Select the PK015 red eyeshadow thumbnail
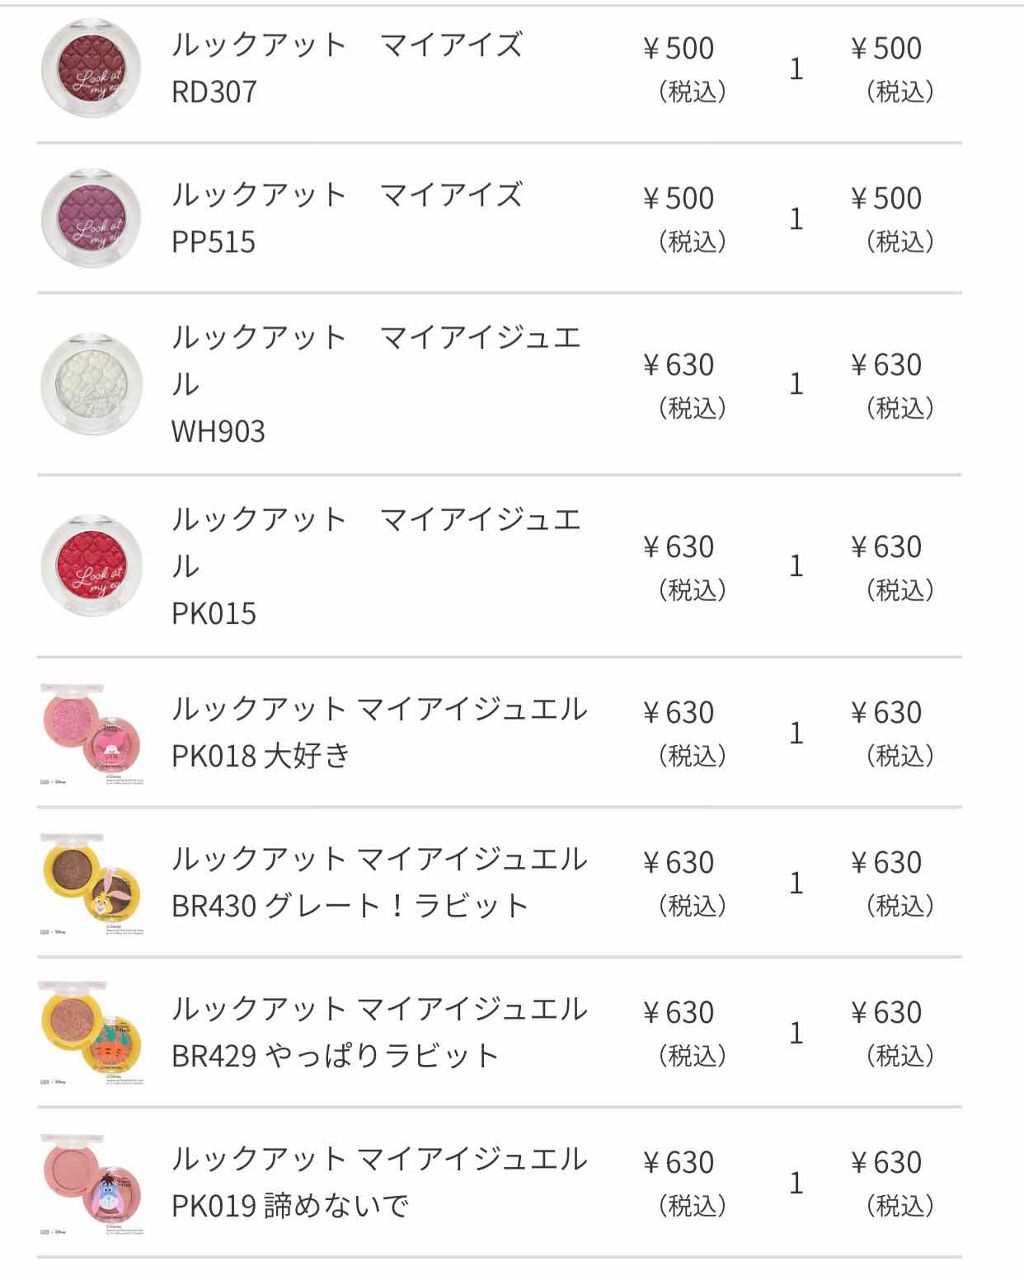 coord(91,565)
